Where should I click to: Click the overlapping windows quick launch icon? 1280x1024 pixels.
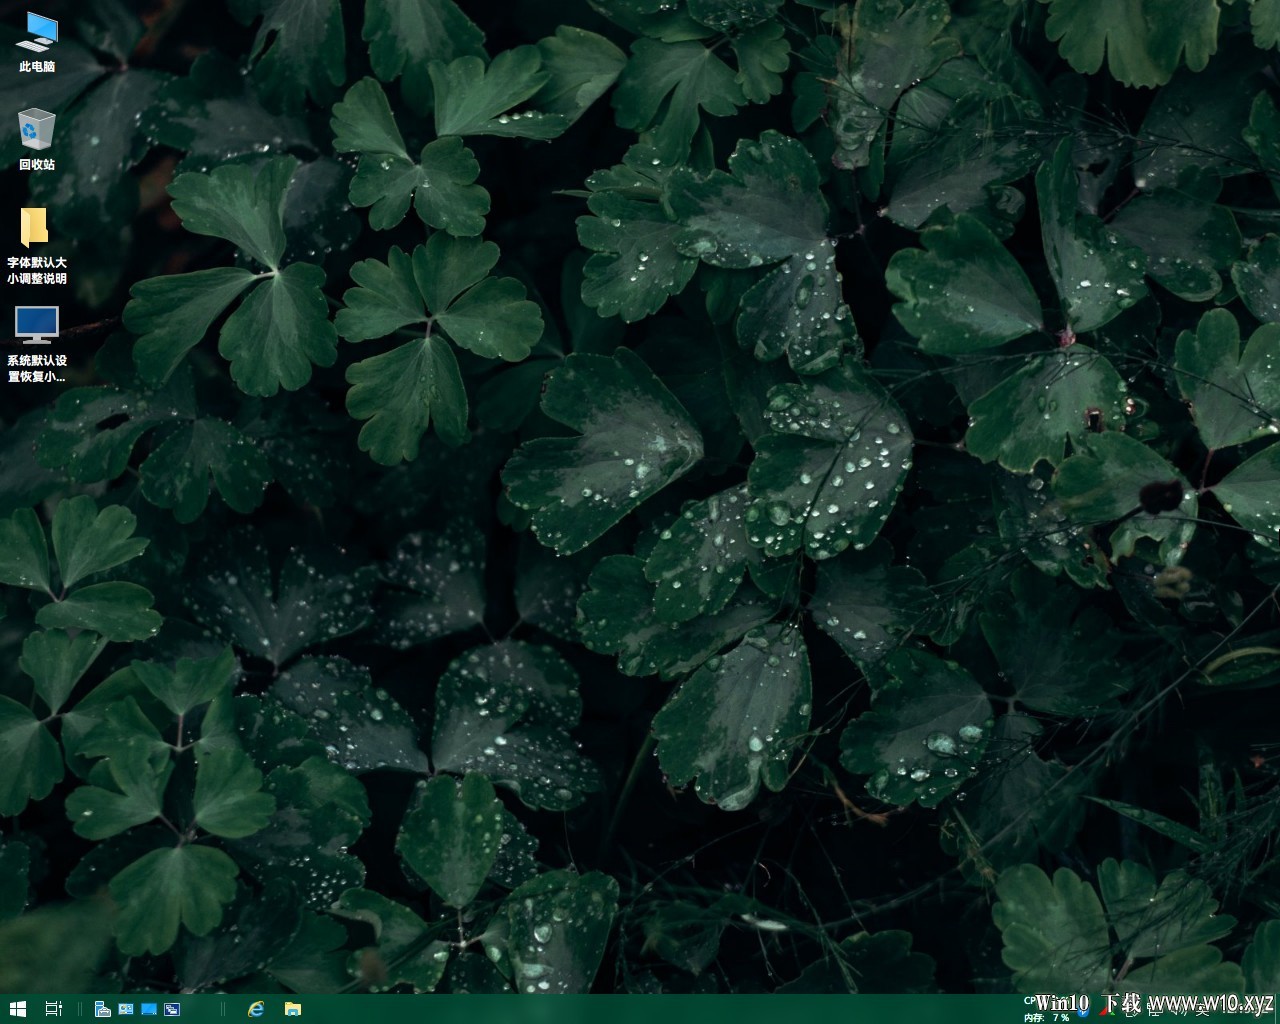click(x=172, y=1009)
